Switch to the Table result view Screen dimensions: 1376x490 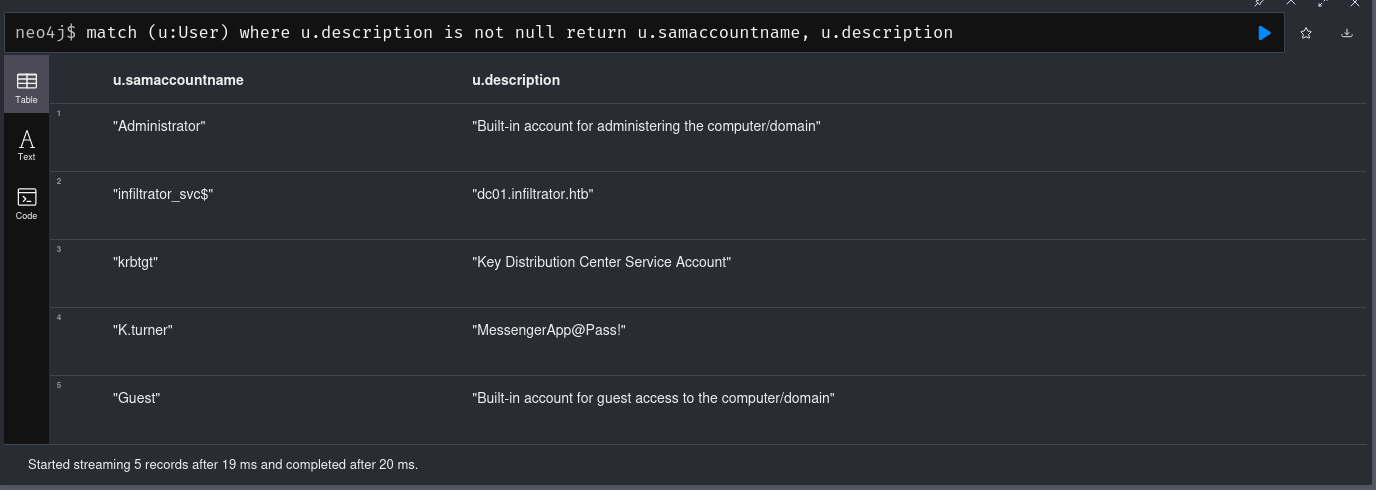point(27,87)
